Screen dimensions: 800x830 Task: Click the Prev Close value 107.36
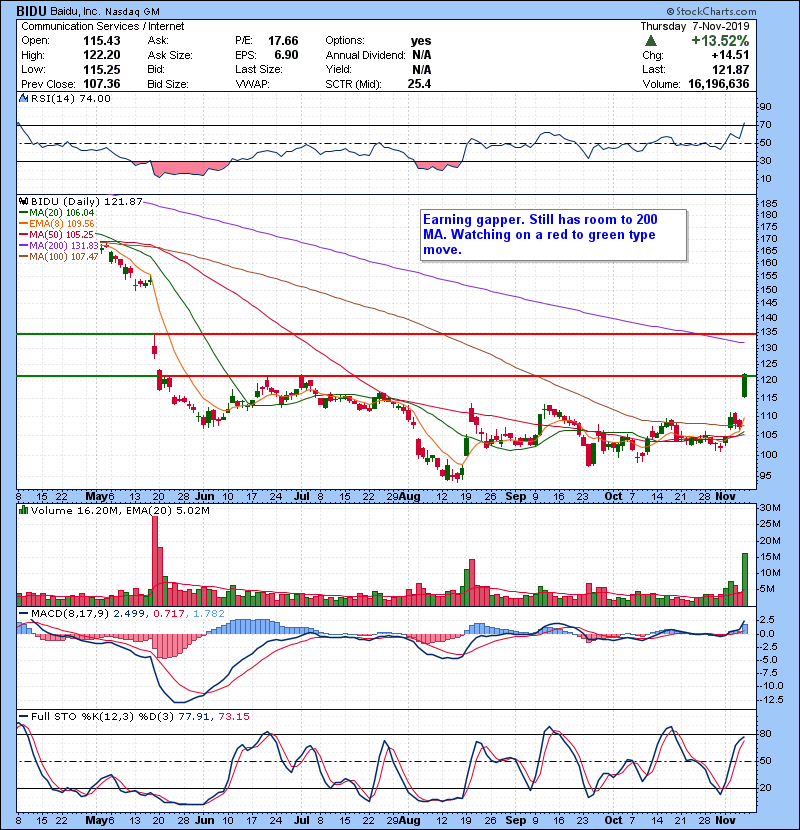point(102,84)
